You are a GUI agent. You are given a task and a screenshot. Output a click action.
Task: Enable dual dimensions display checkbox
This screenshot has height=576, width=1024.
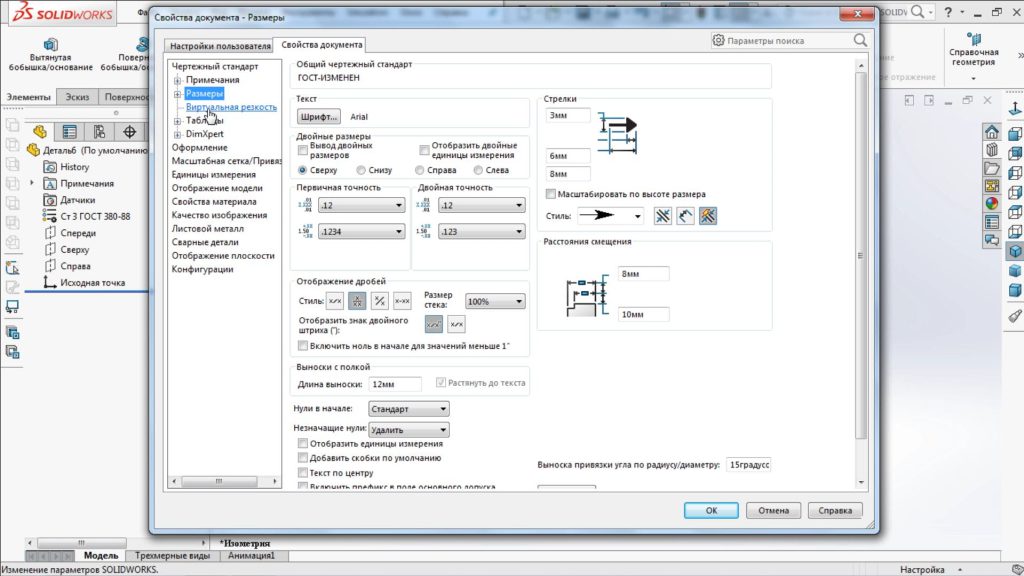point(302,151)
